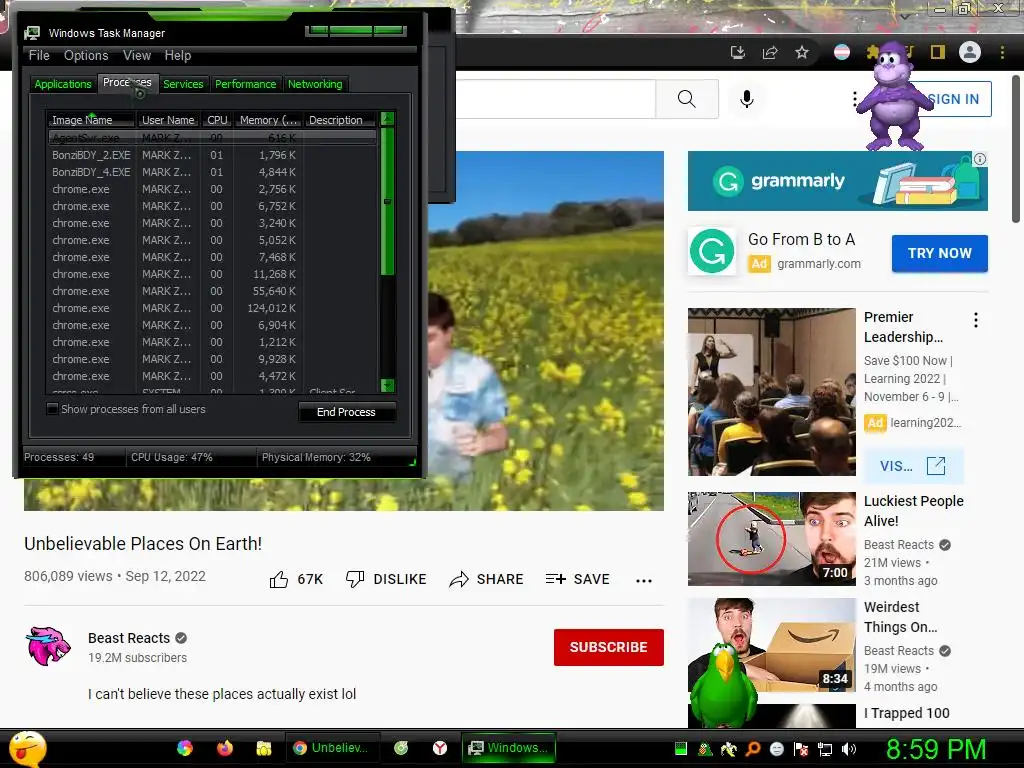Switch to the Networking tab
Viewport: 1024px width, 768px height.
[315, 84]
